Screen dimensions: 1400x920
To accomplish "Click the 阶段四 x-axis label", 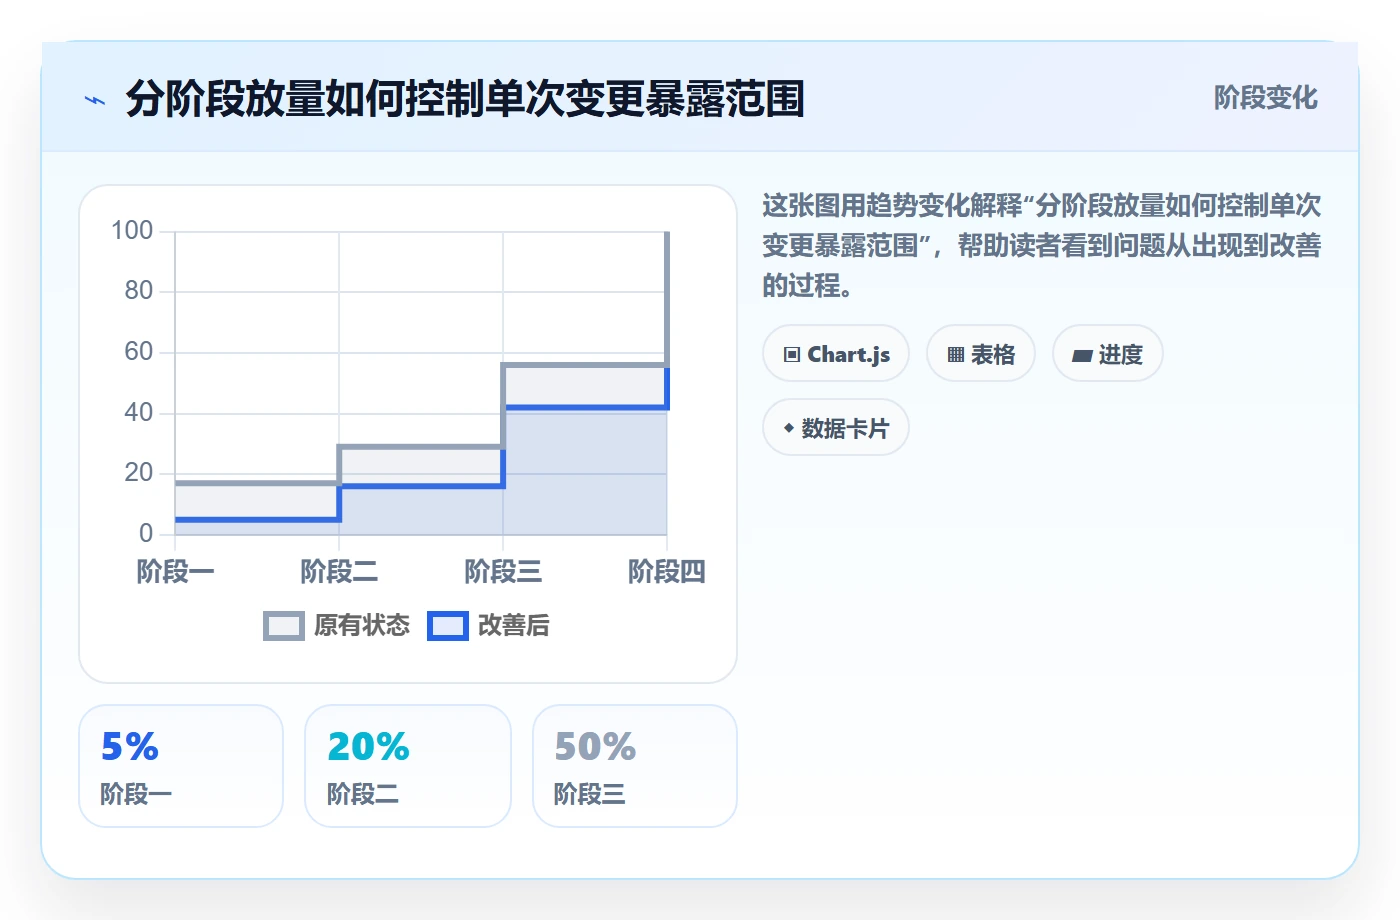I will (x=667, y=572).
